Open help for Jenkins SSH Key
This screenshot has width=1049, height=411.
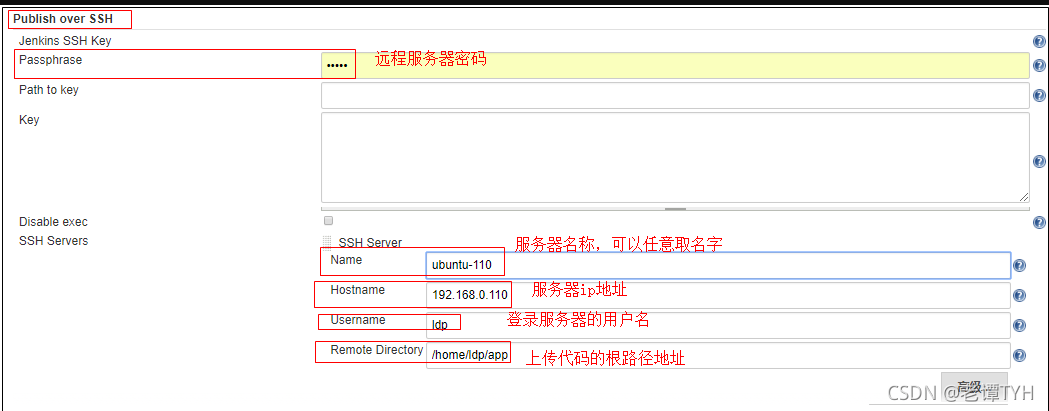pos(1039,42)
